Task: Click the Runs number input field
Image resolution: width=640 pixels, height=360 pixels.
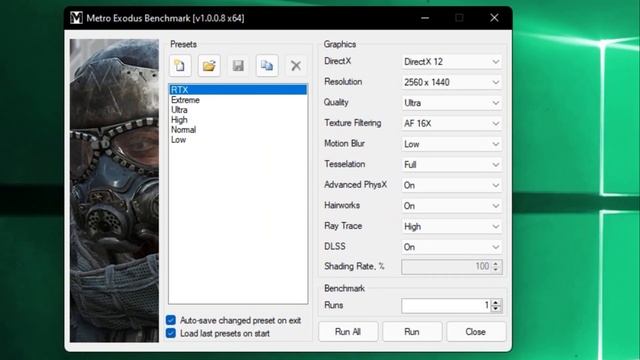Action: pyautogui.click(x=446, y=305)
